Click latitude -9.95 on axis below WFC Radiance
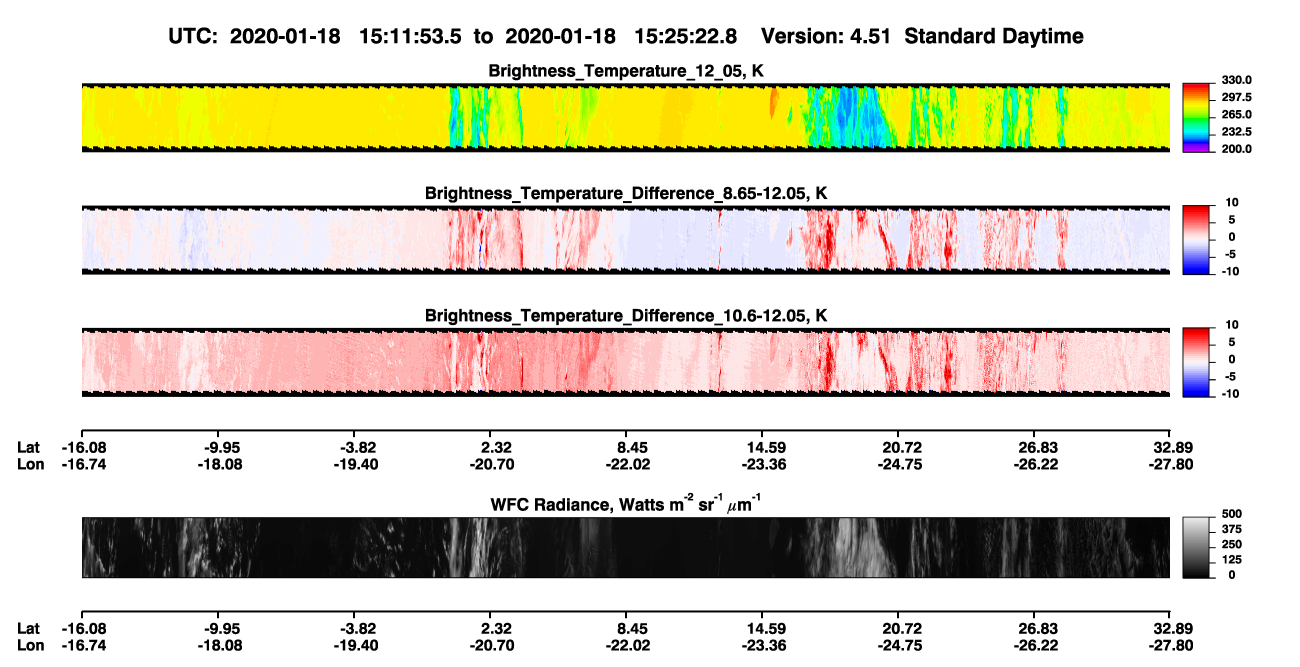The height and width of the screenshot is (667, 1300). tap(219, 629)
